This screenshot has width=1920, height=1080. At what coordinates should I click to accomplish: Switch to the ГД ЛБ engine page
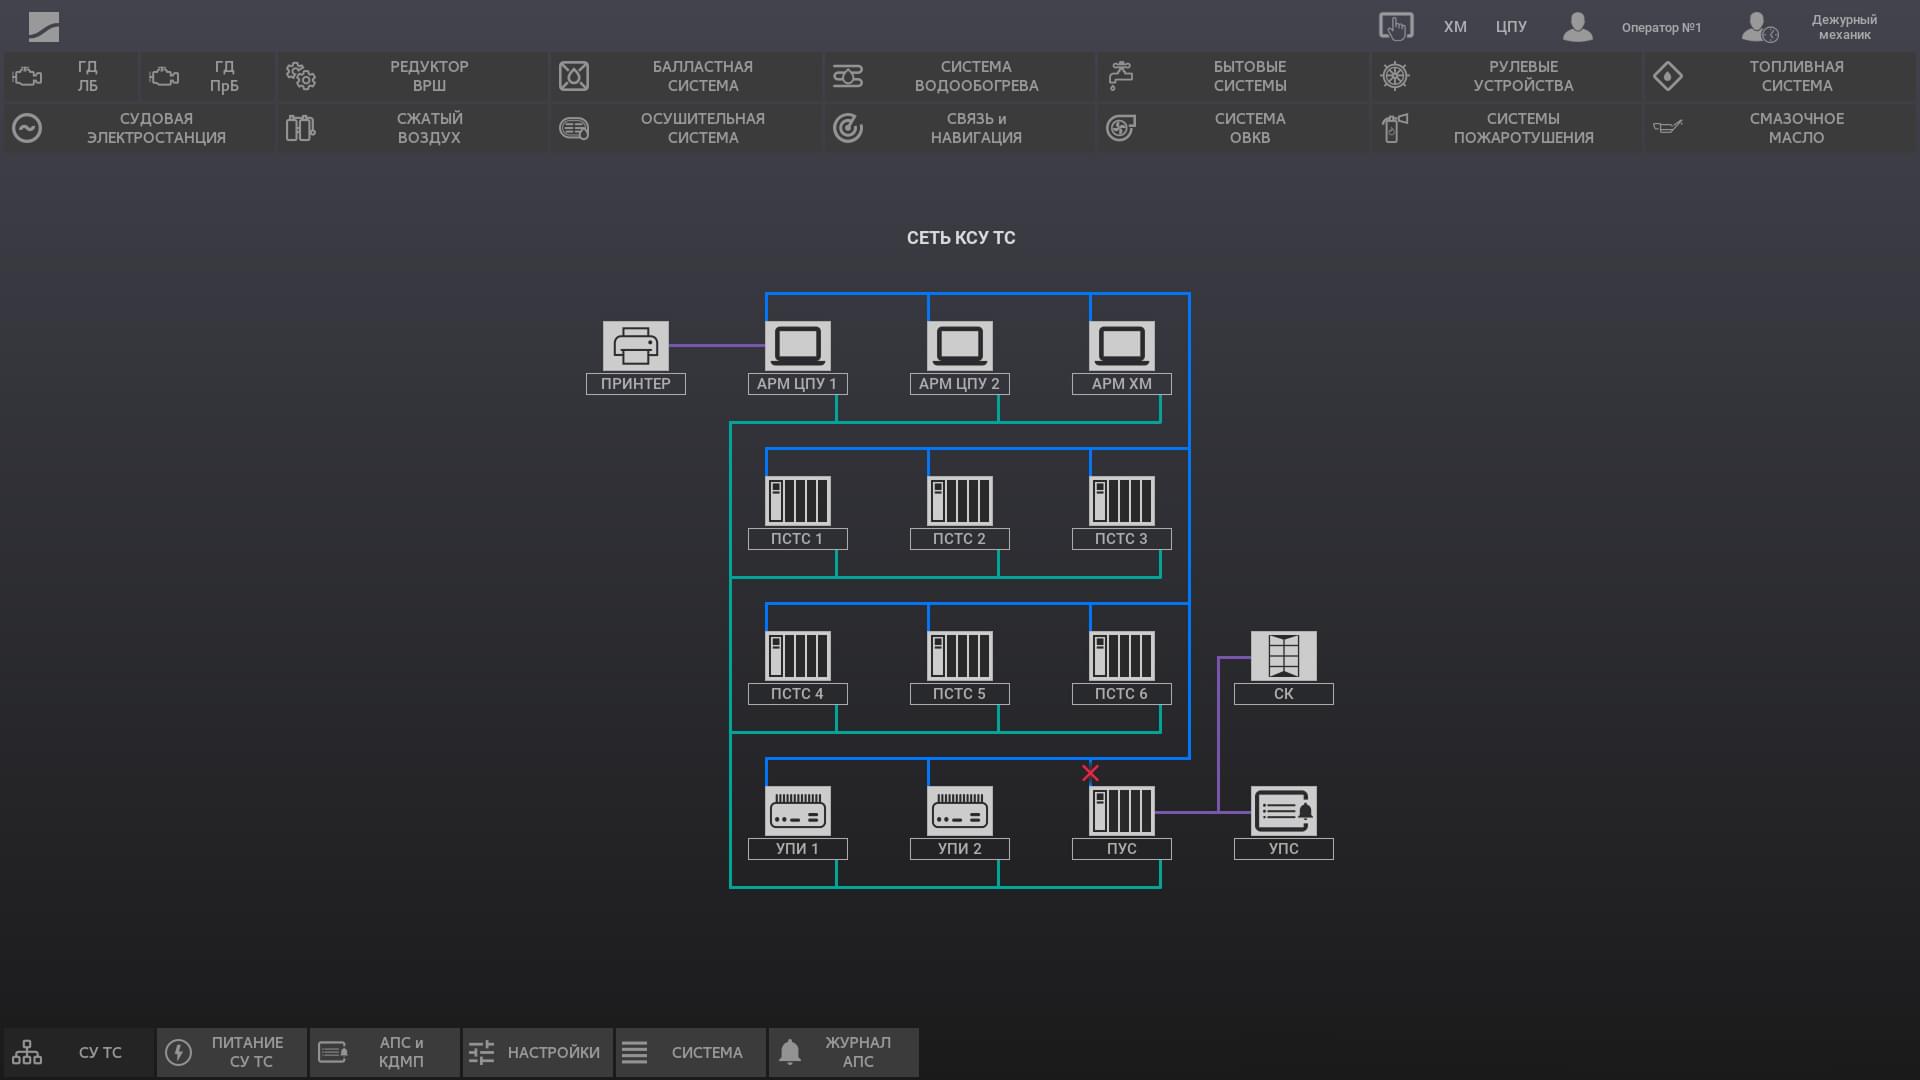pyautogui.click(x=70, y=76)
